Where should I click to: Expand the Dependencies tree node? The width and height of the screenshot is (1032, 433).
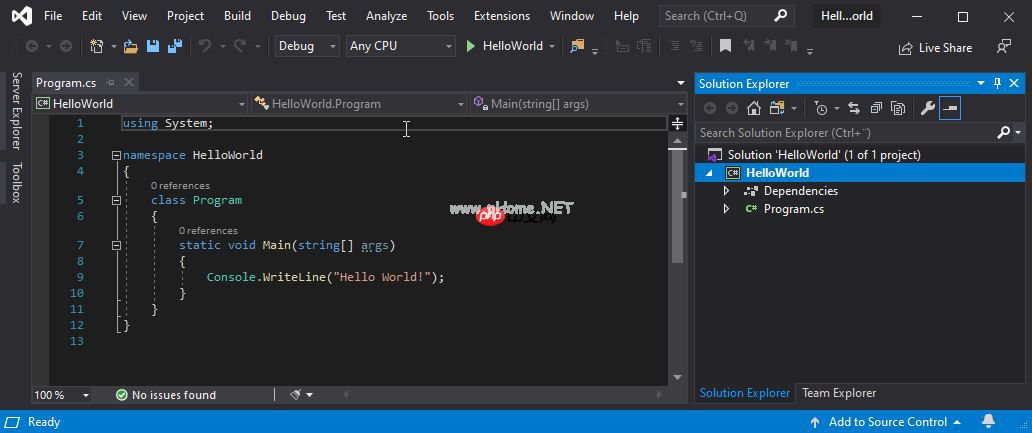click(727, 191)
